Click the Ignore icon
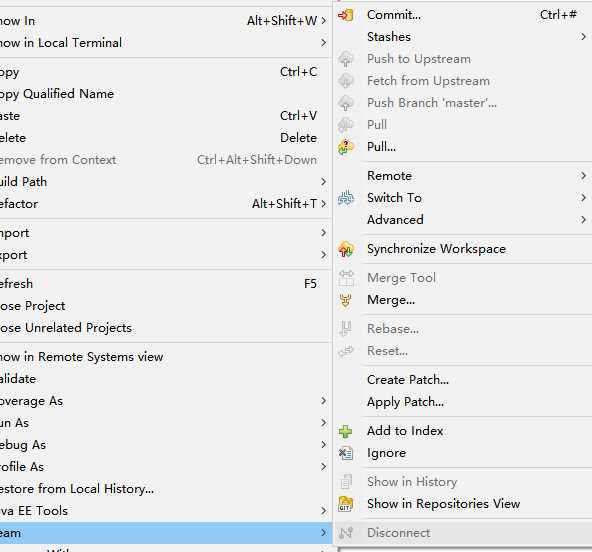Image resolution: width=592 pixels, height=552 pixels. [345, 453]
